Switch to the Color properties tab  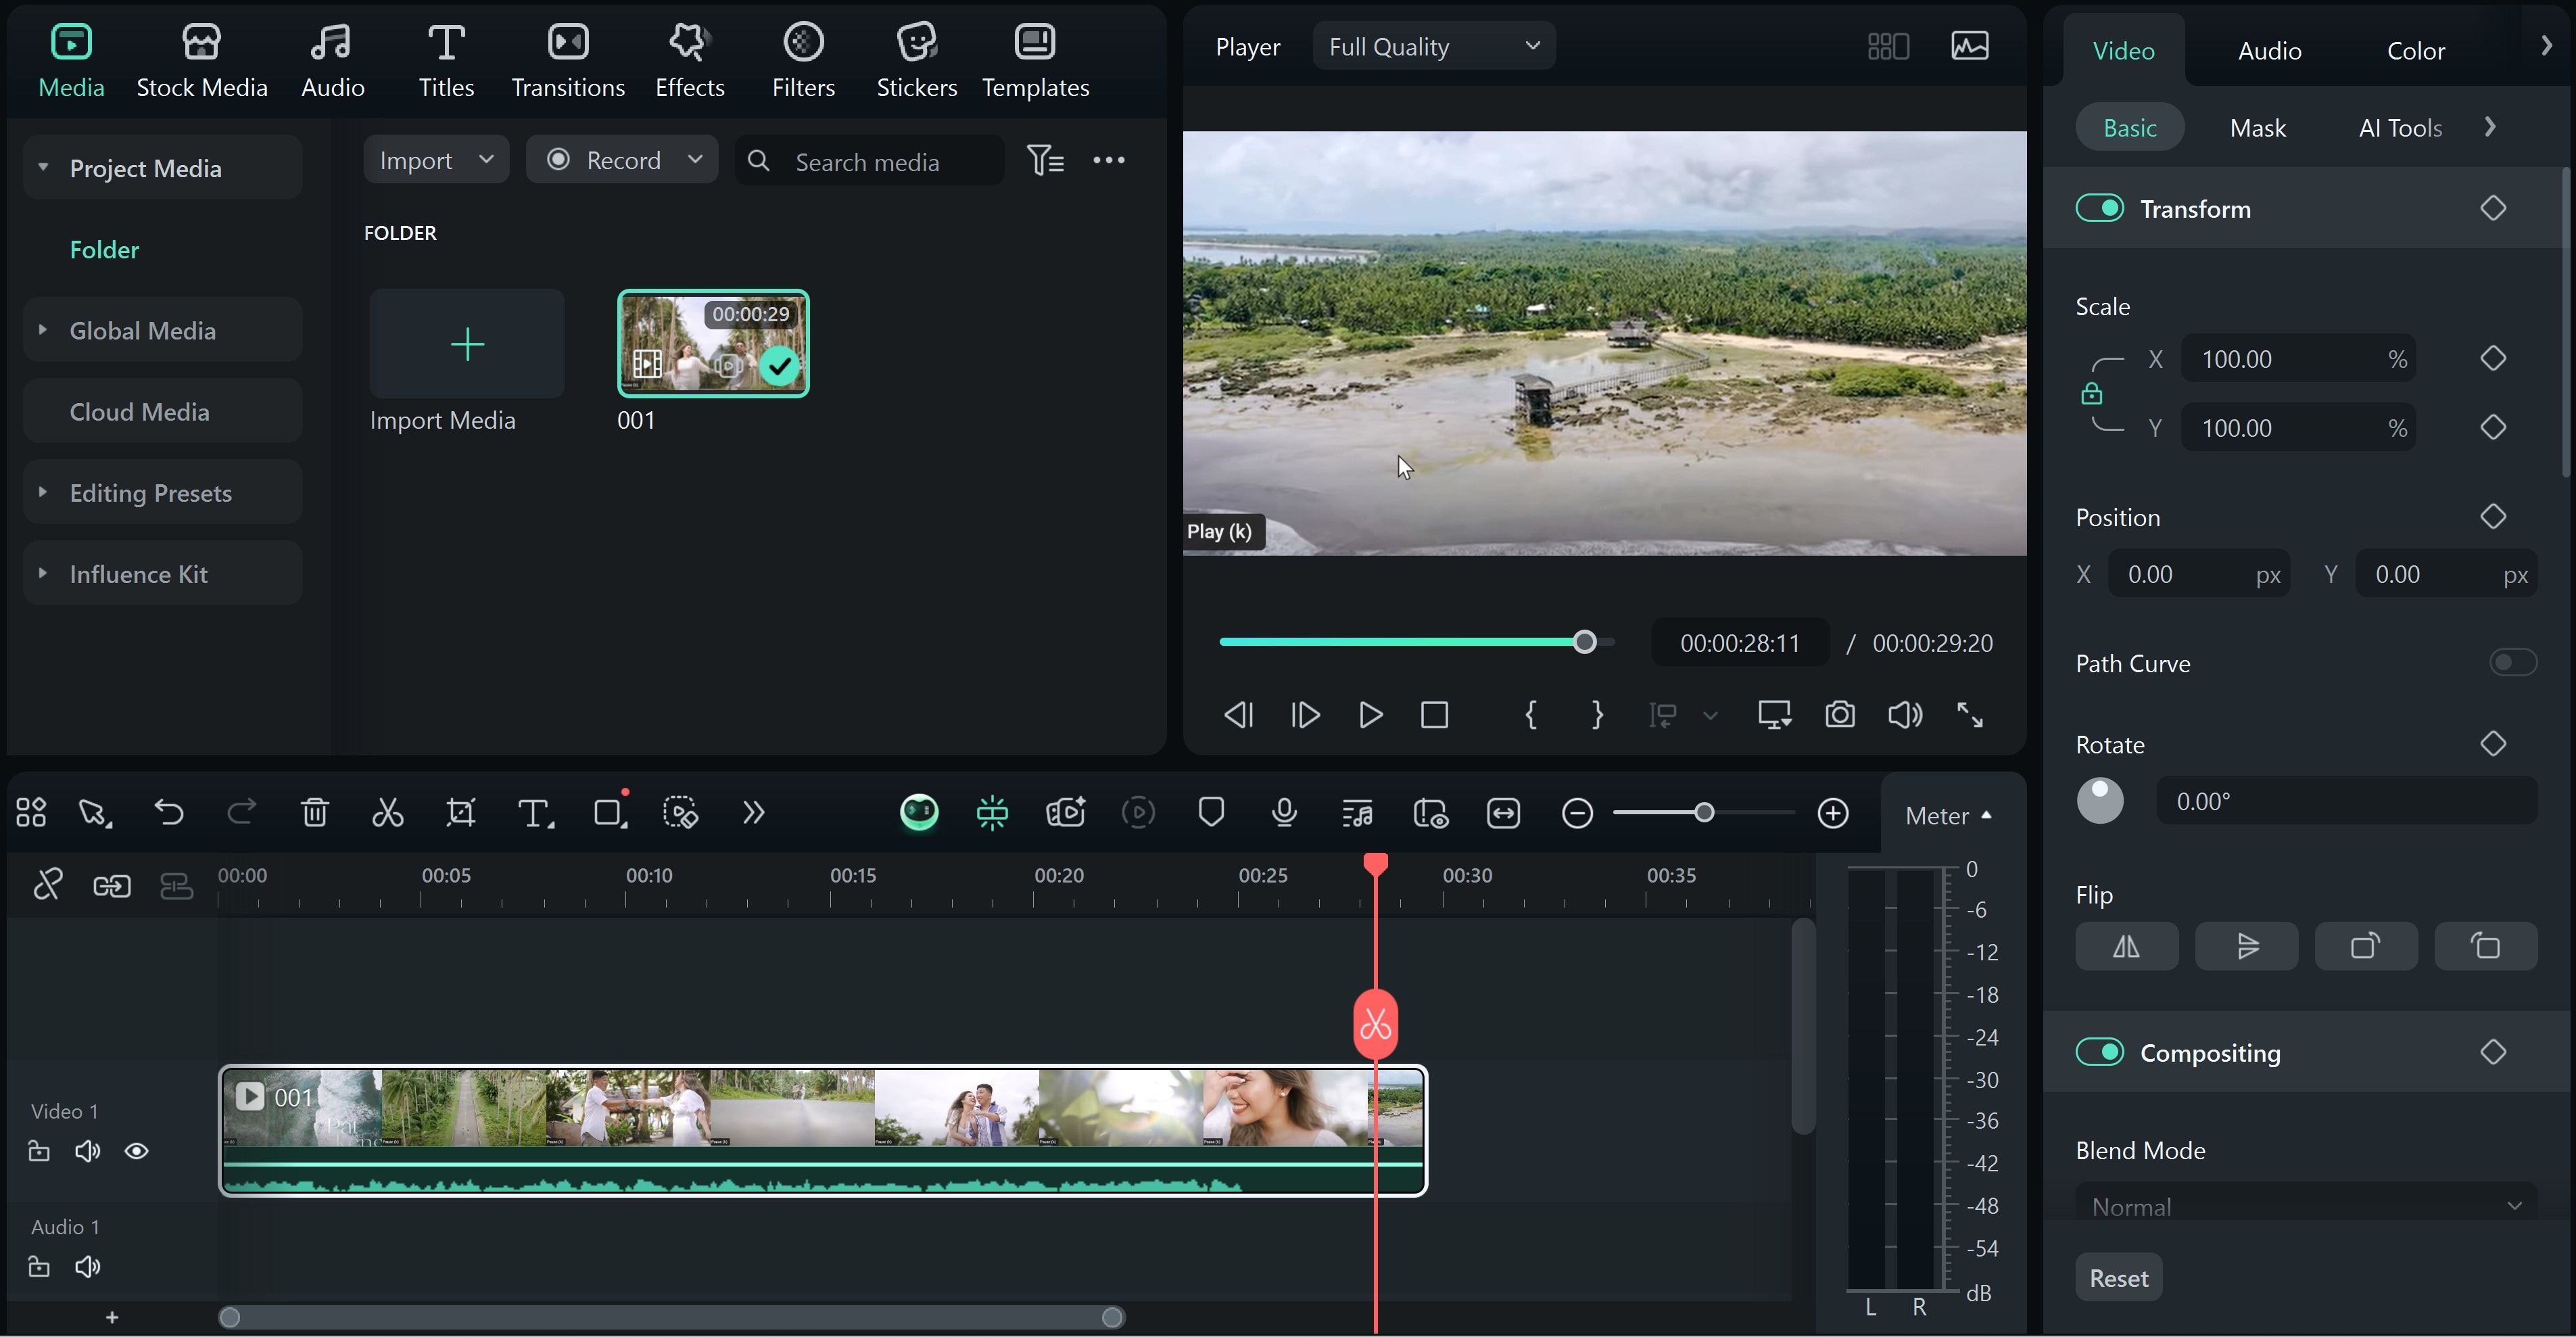(x=2415, y=50)
